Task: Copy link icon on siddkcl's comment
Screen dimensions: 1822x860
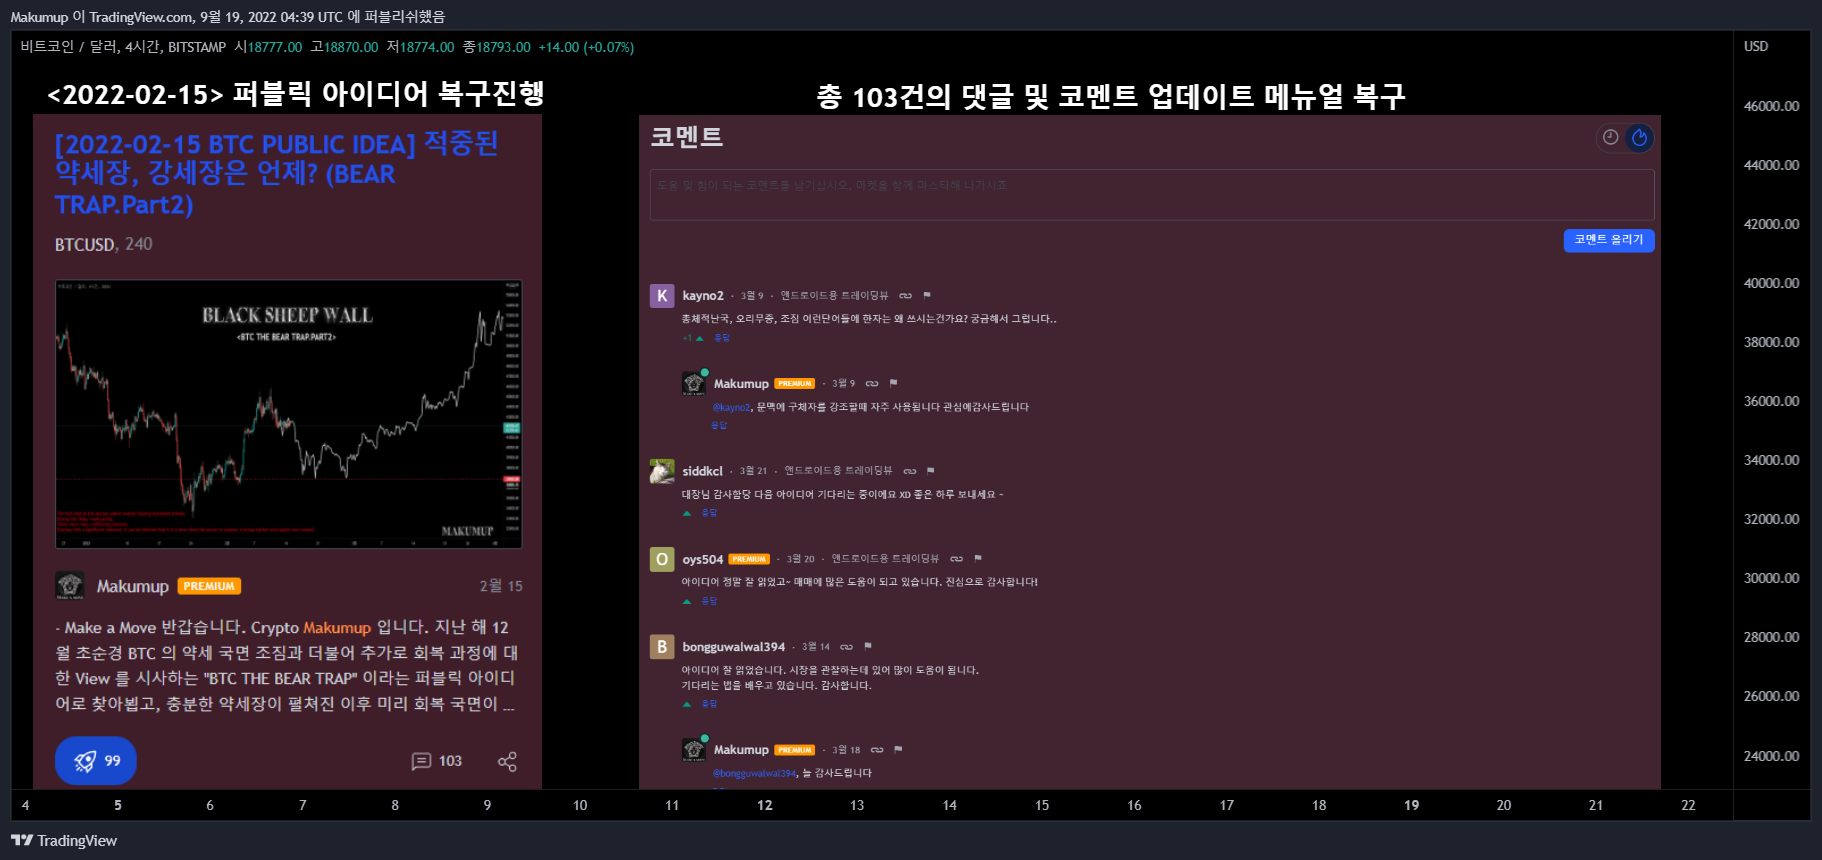Action: tap(910, 471)
